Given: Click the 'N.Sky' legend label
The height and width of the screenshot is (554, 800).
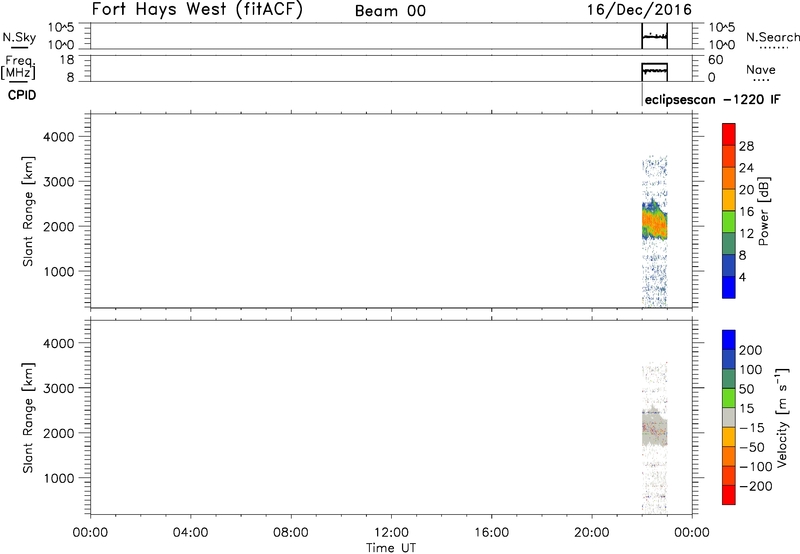Looking at the screenshot, I should pos(19,38).
